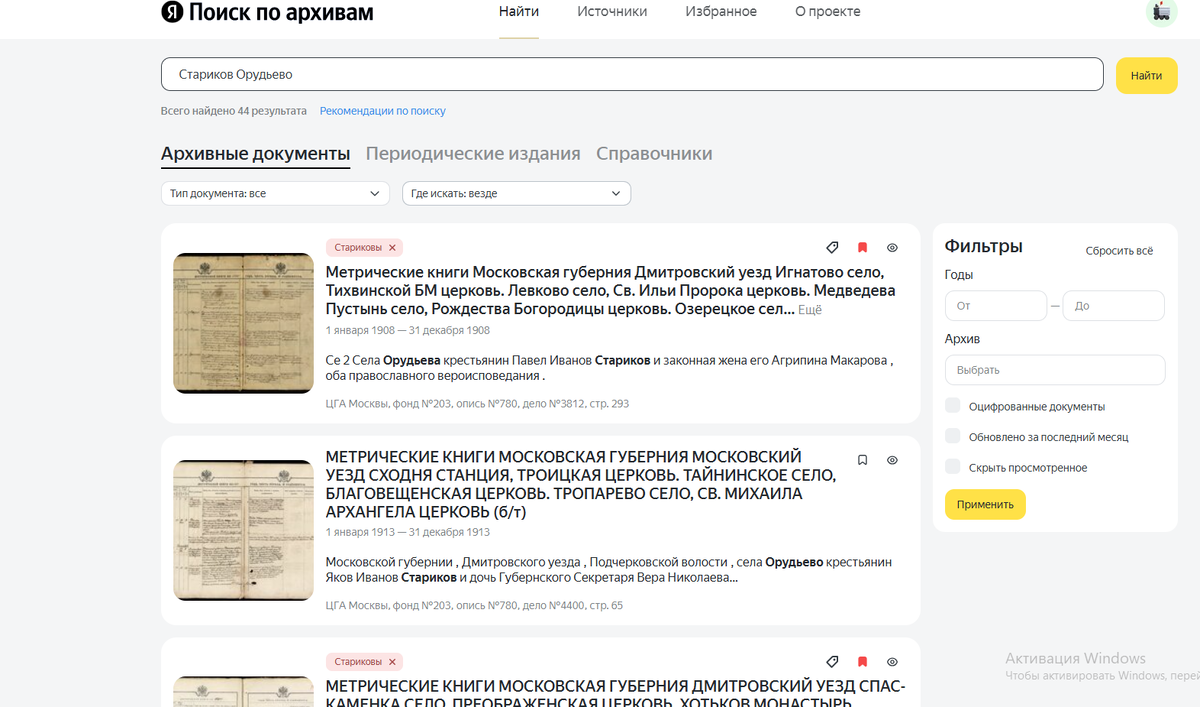The width and height of the screenshot is (1200, 707).
Task: Open the Источники menu item
Action: pyautogui.click(x=611, y=11)
